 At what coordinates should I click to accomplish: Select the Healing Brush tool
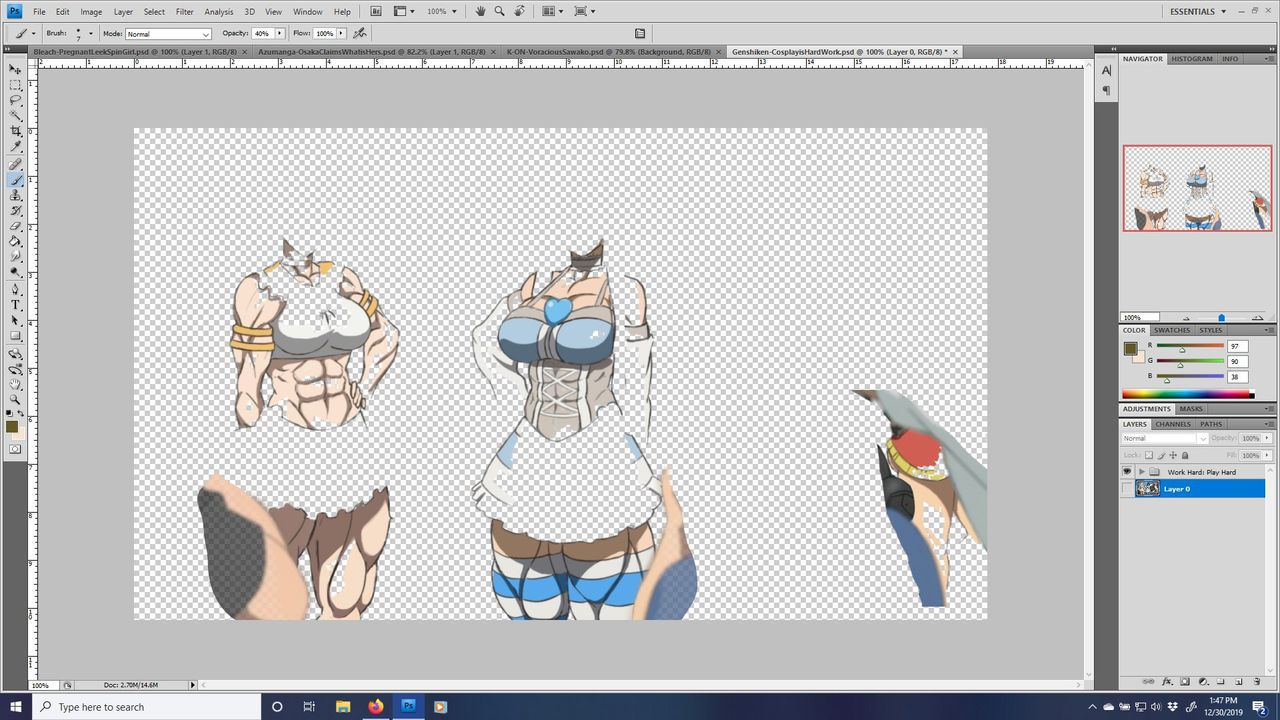[x=15, y=165]
